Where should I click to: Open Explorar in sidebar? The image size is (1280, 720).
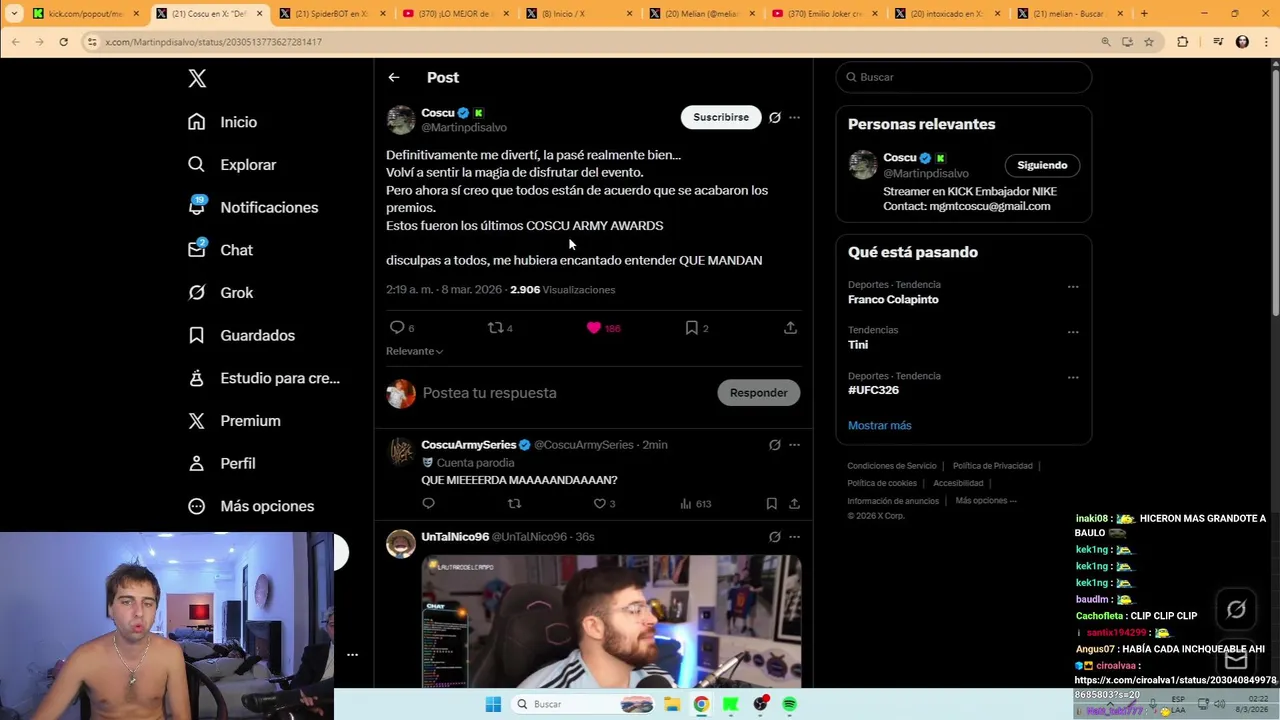[x=232, y=165]
